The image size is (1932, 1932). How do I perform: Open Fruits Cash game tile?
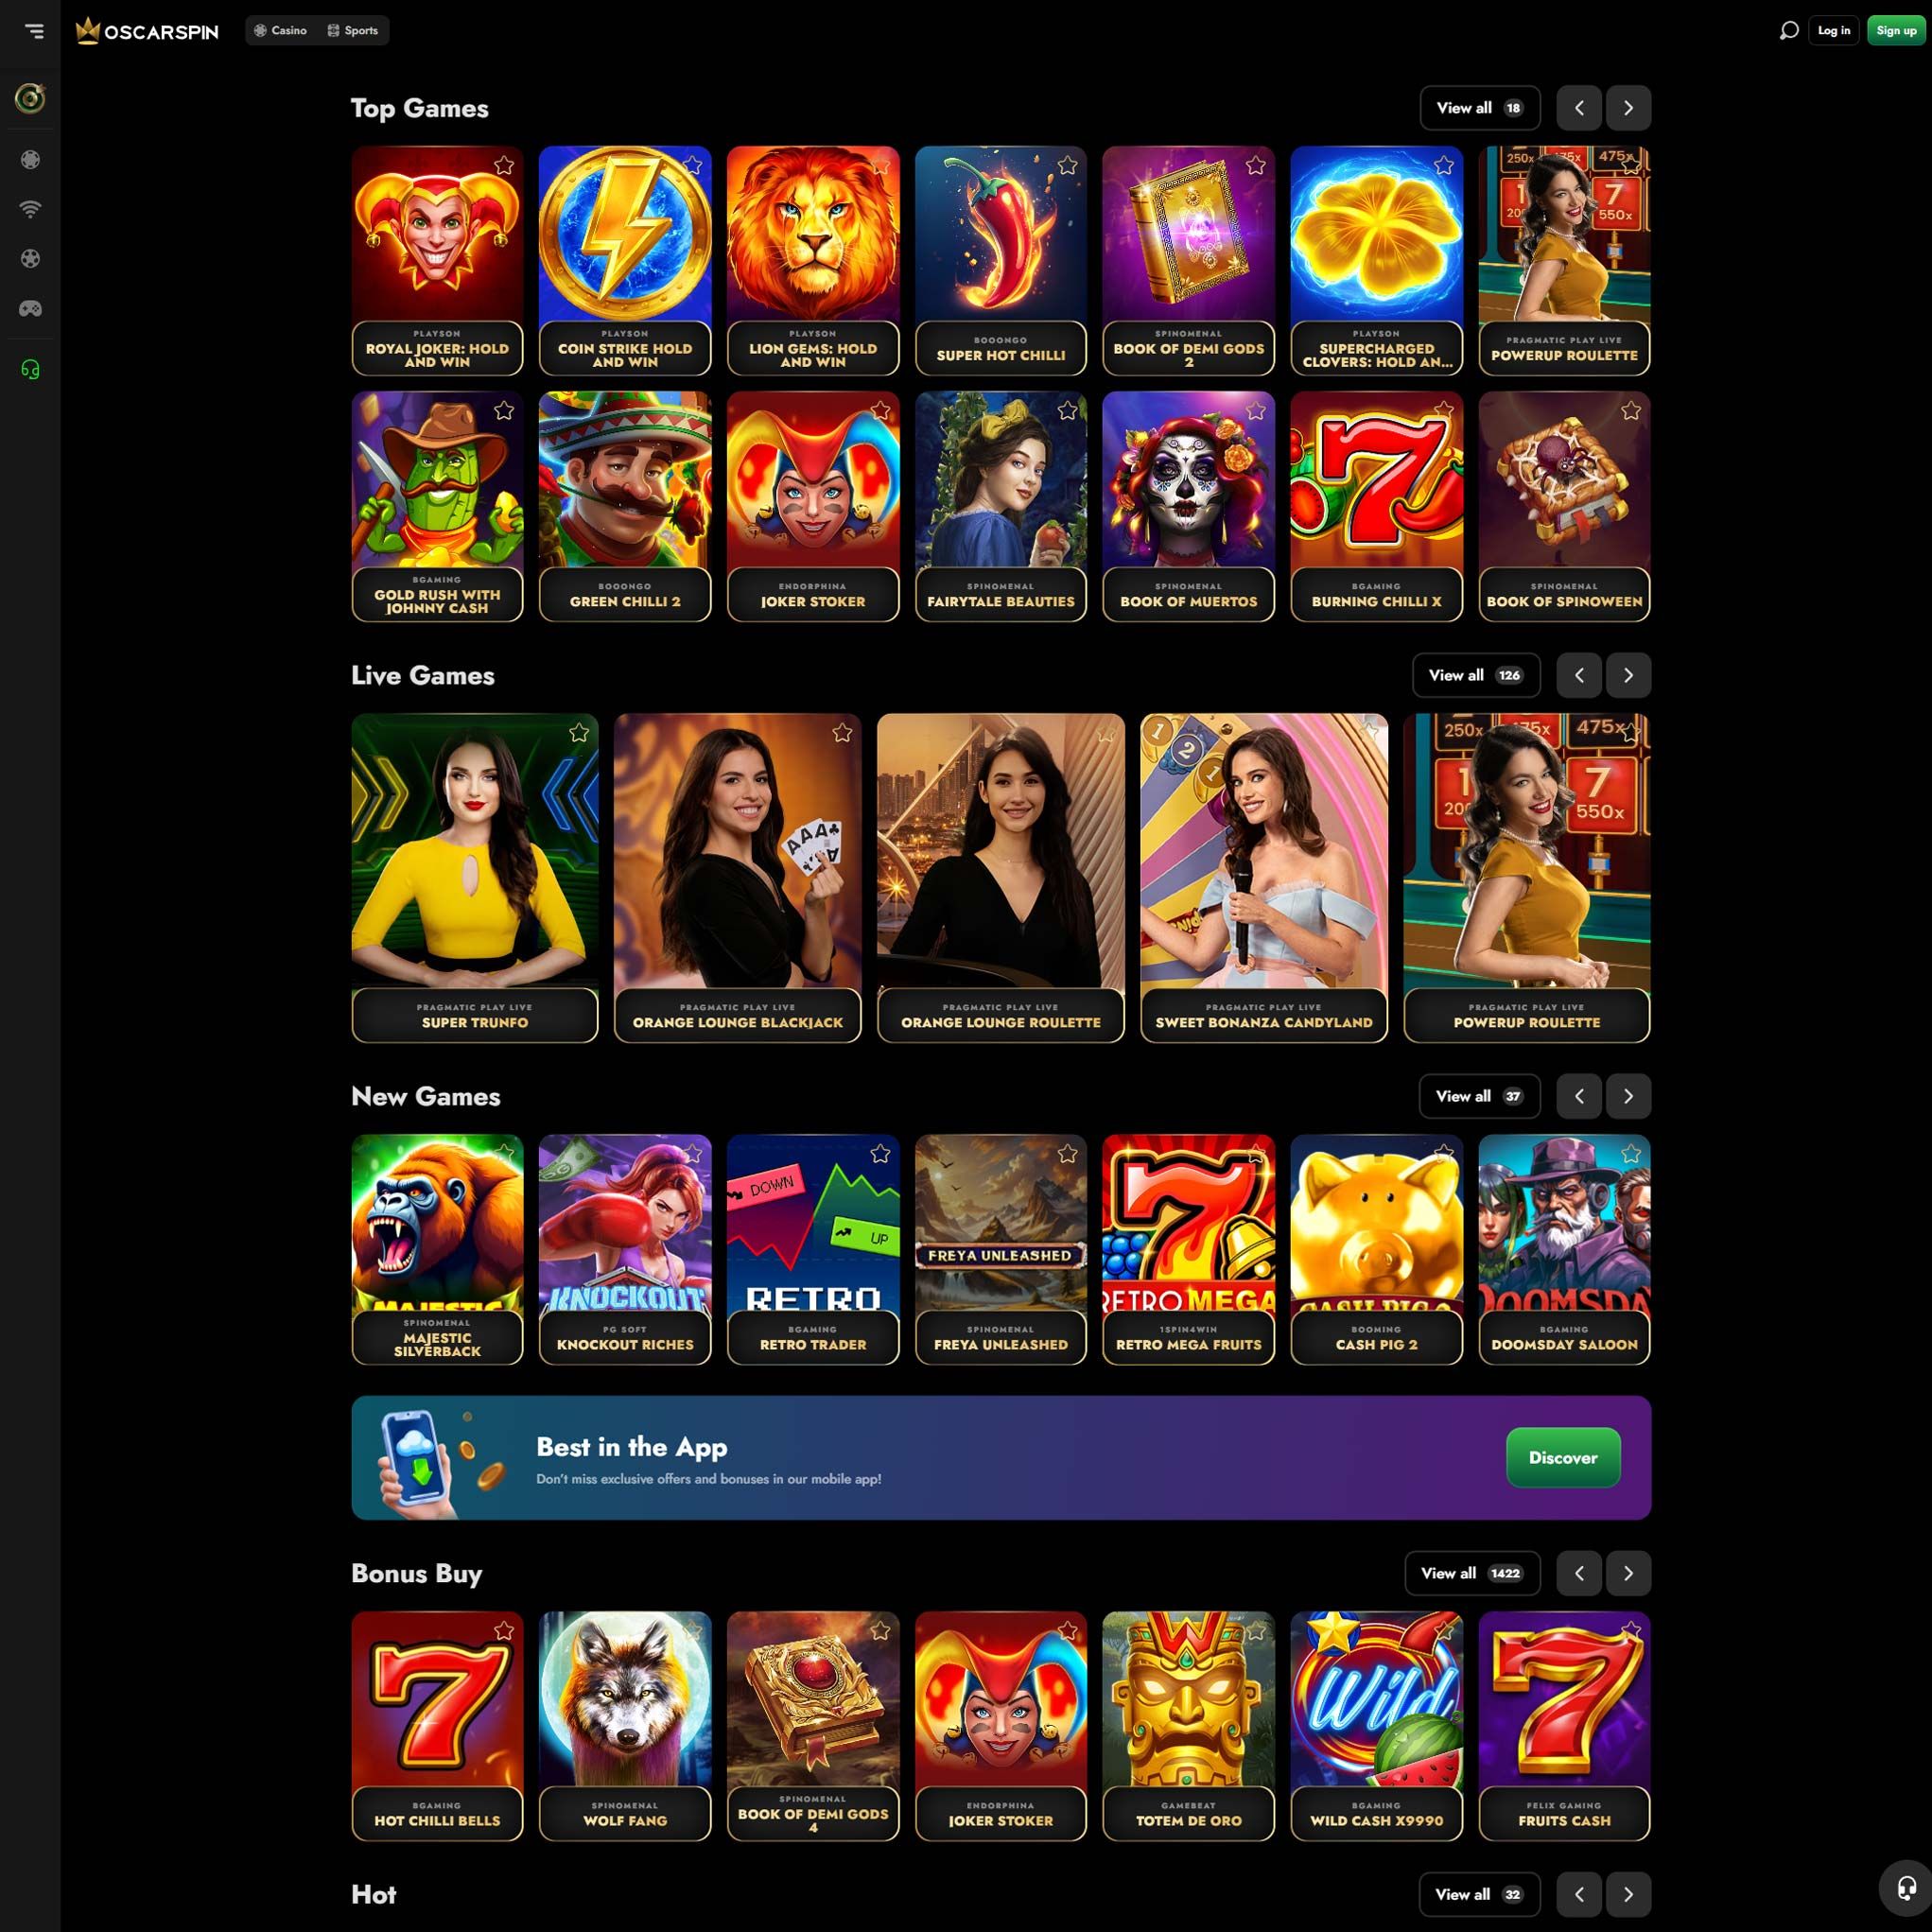(1564, 1726)
